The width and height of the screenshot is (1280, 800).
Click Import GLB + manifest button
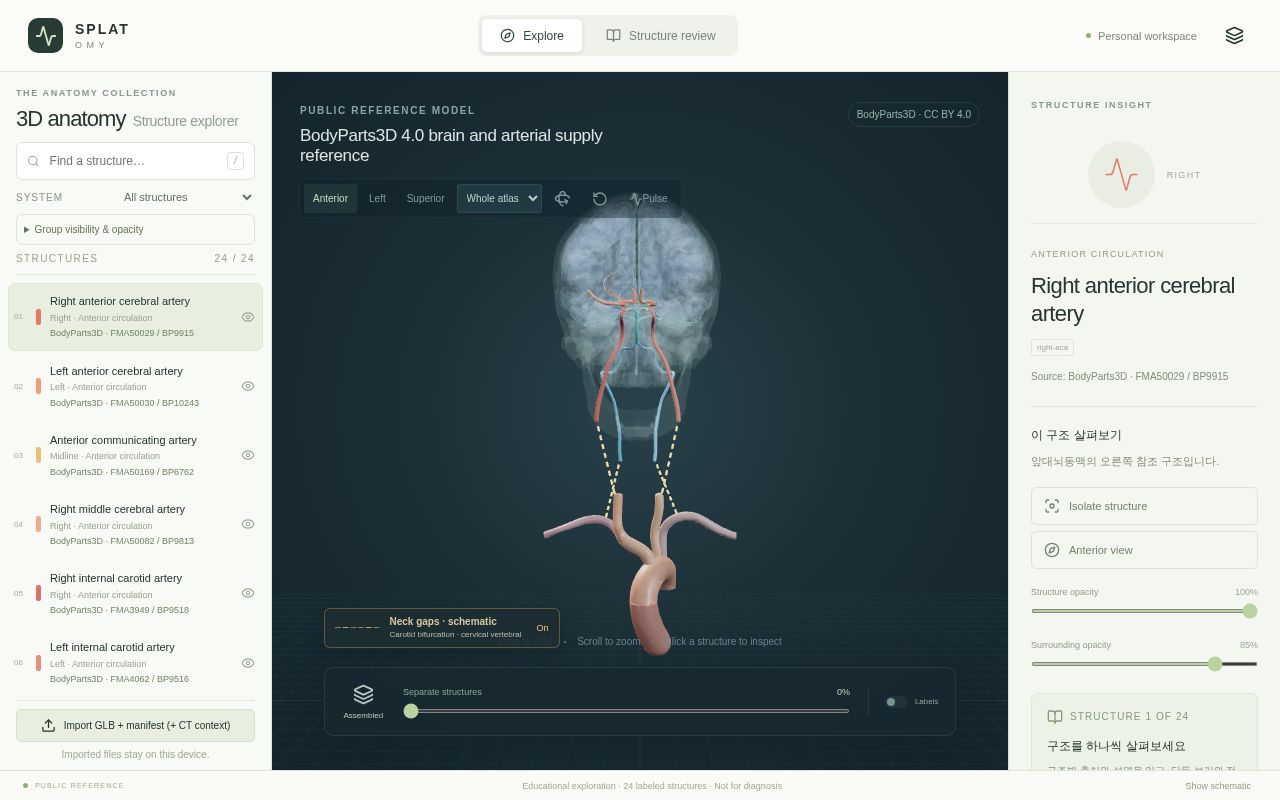click(x=135, y=725)
